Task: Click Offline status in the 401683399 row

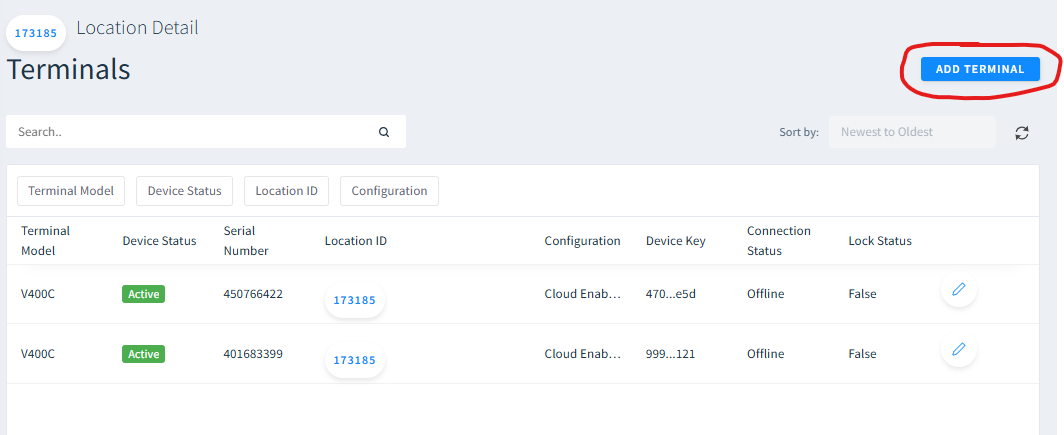Action: point(765,354)
